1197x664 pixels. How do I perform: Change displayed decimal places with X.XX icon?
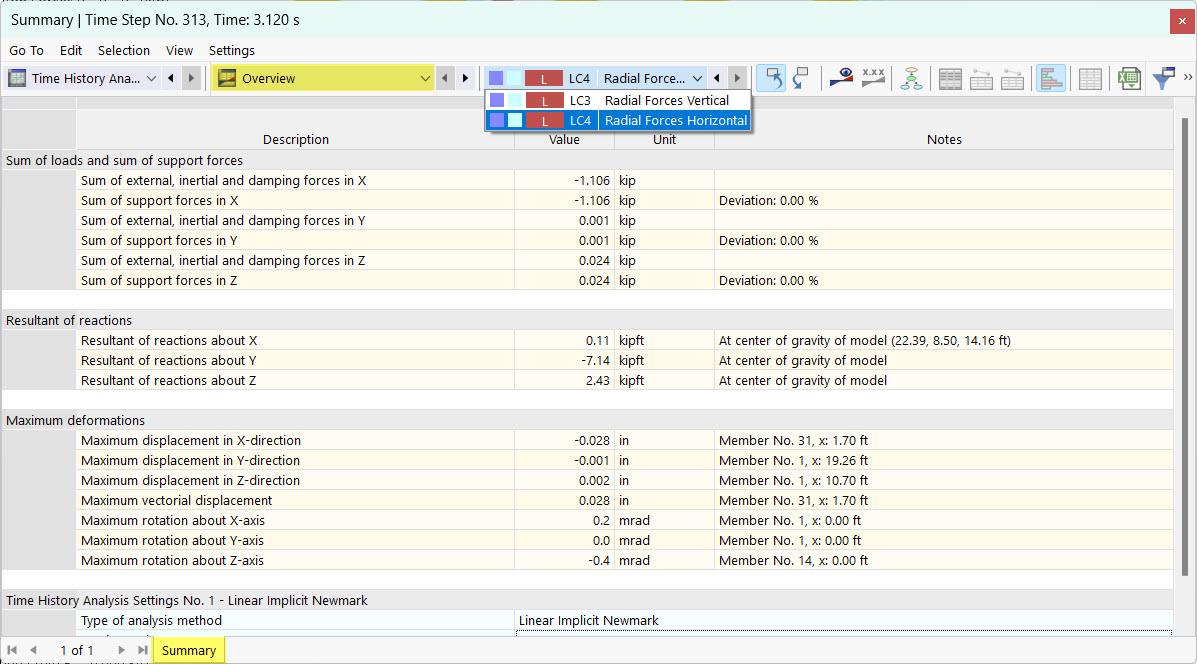click(873, 77)
